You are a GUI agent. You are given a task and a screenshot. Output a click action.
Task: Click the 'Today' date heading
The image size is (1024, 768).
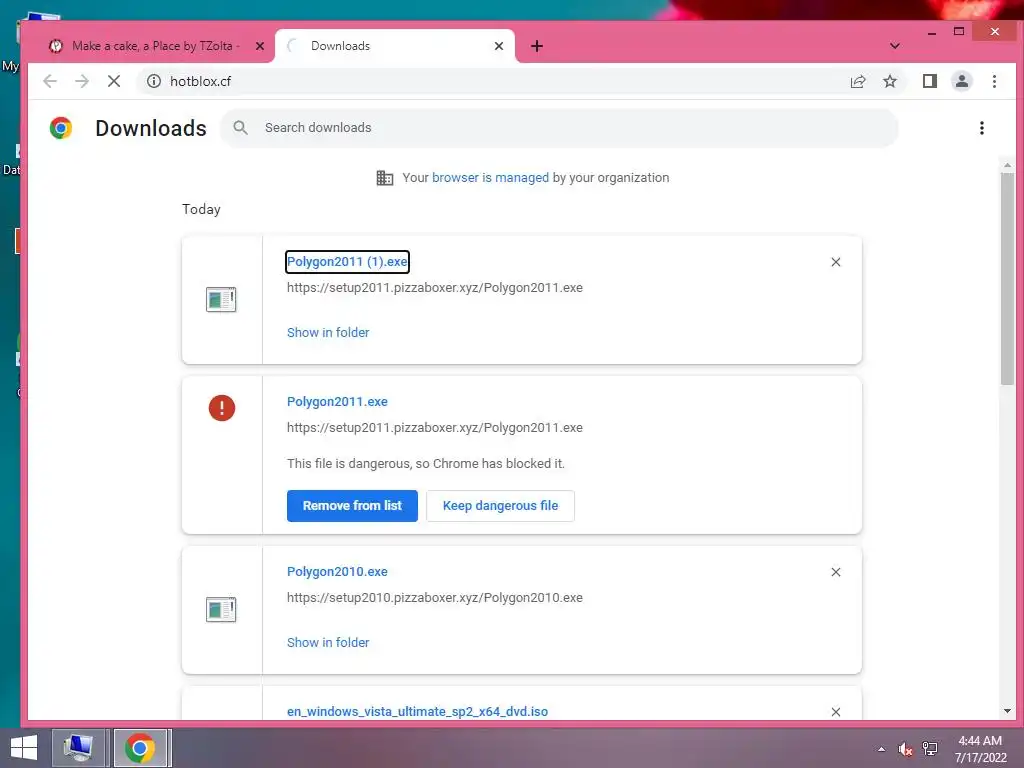pyautogui.click(x=201, y=209)
